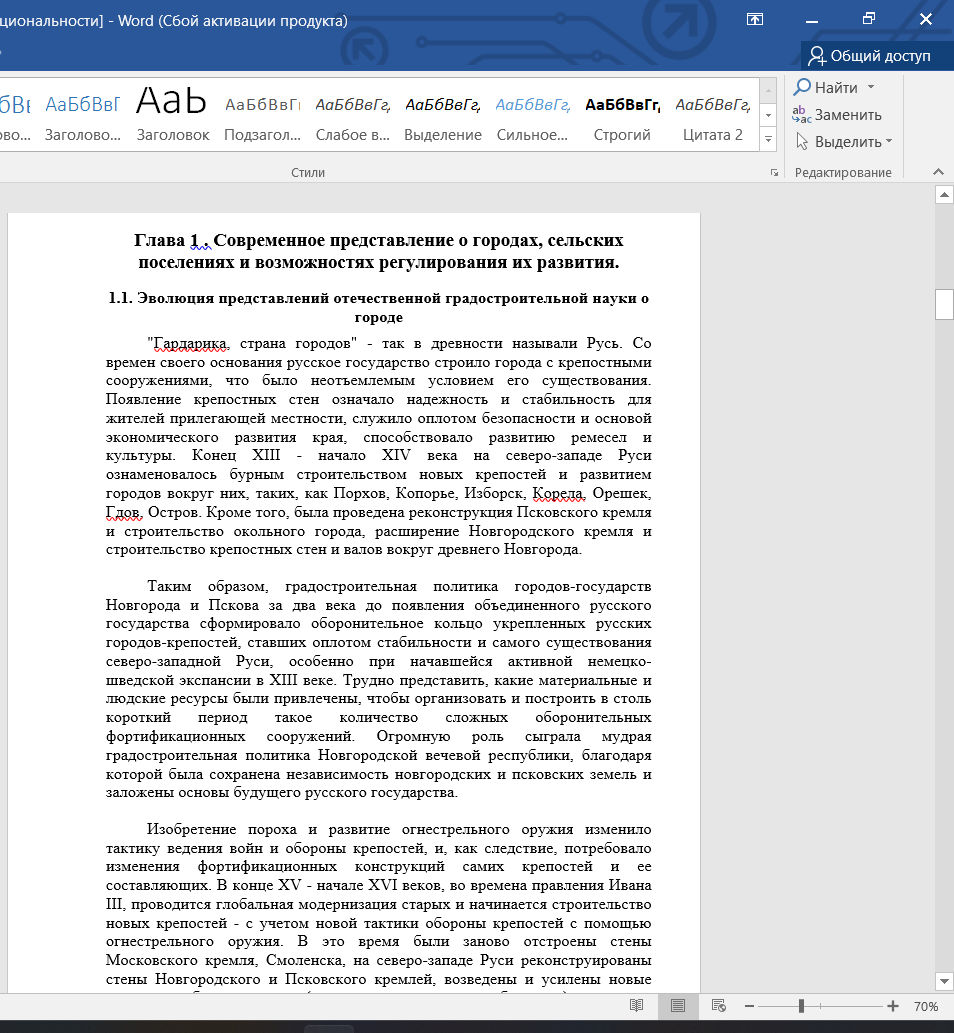
Task: Click the Заменить (Replace) button
Action: pos(836,115)
